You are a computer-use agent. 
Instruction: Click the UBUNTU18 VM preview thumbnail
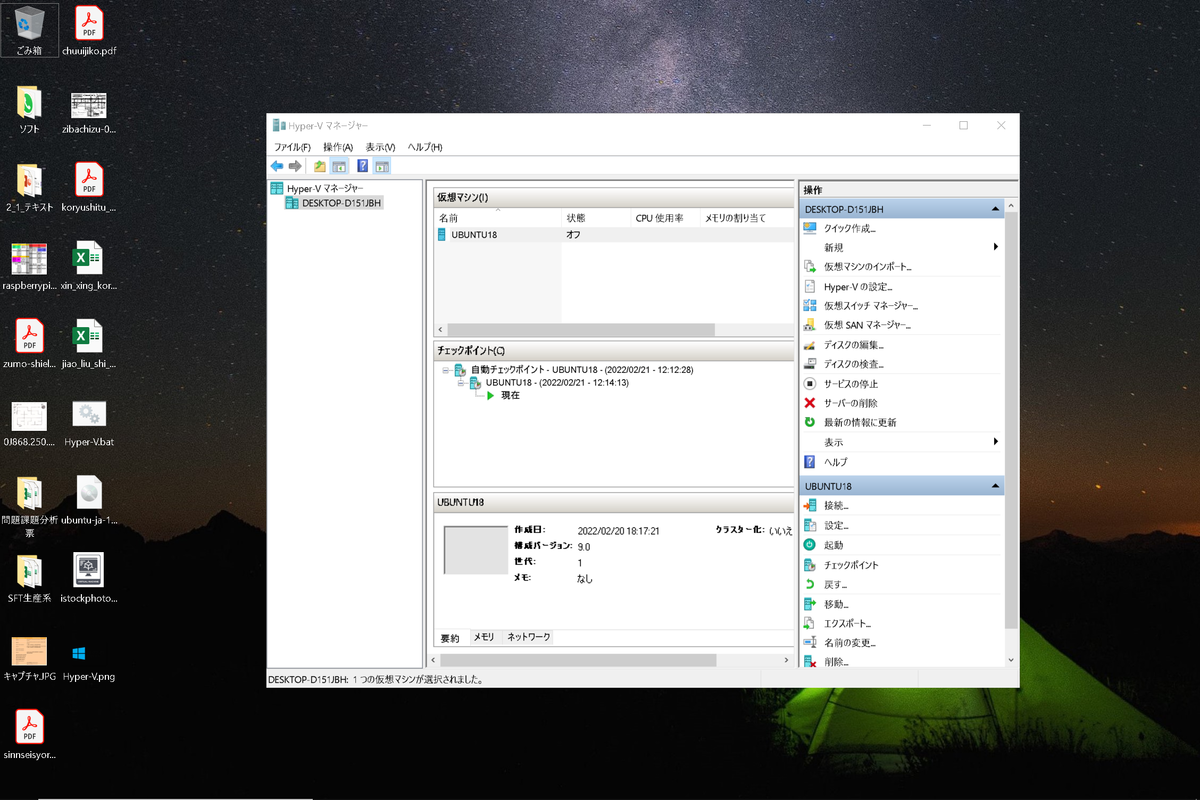coord(476,550)
